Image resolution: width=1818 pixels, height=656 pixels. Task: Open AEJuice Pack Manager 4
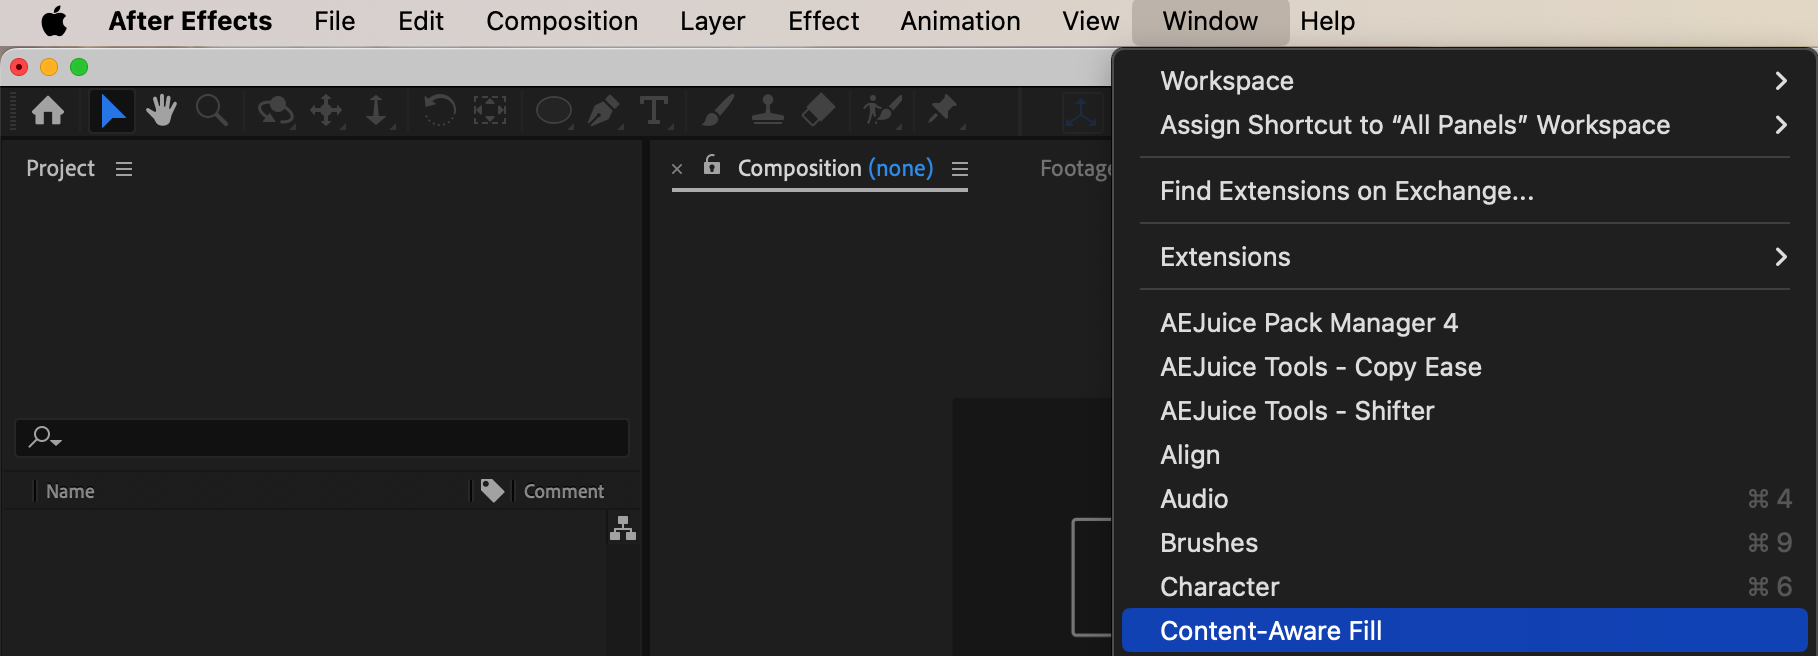[x=1308, y=323]
